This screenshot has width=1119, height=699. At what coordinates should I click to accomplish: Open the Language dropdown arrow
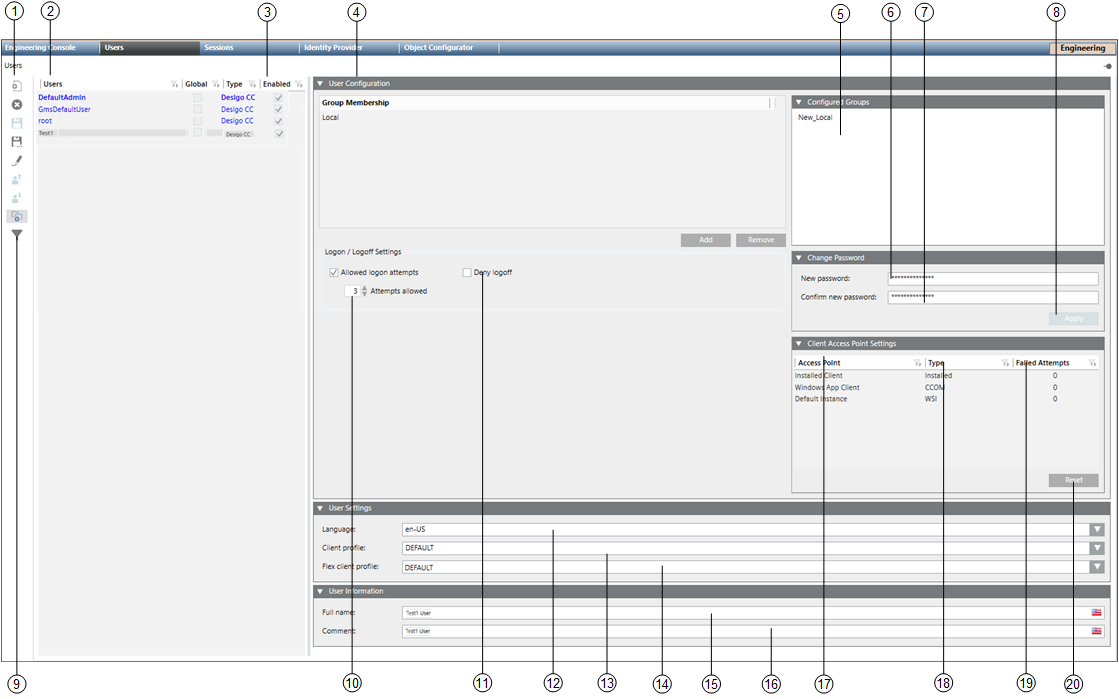pos(1097,529)
